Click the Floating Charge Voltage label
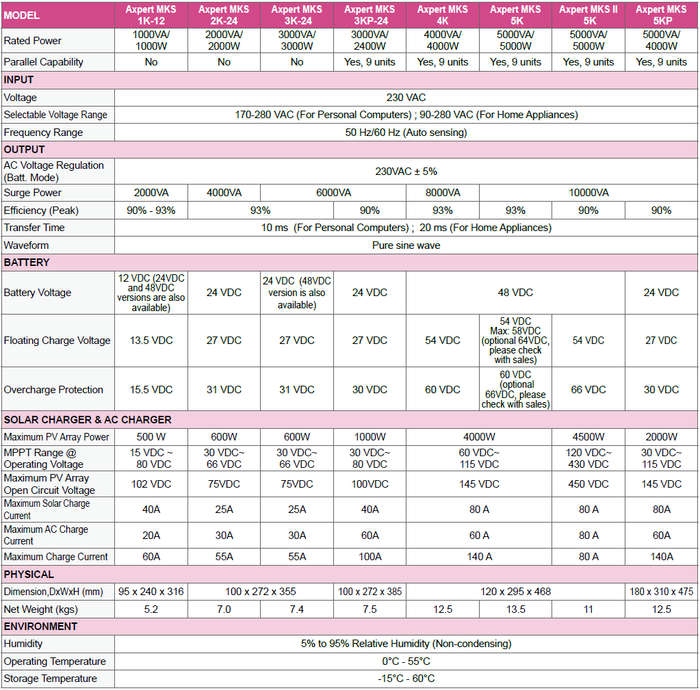700x690 pixels. (57, 341)
